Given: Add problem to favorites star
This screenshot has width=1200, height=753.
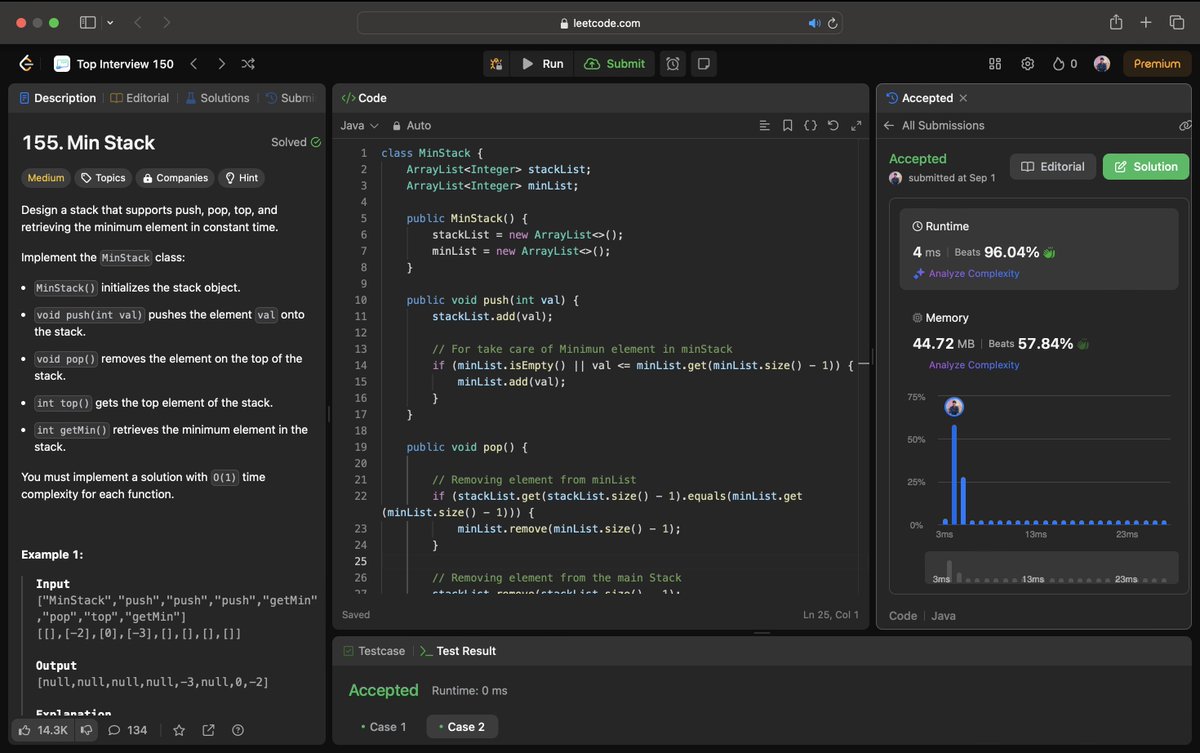Looking at the screenshot, I should tap(179, 730).
